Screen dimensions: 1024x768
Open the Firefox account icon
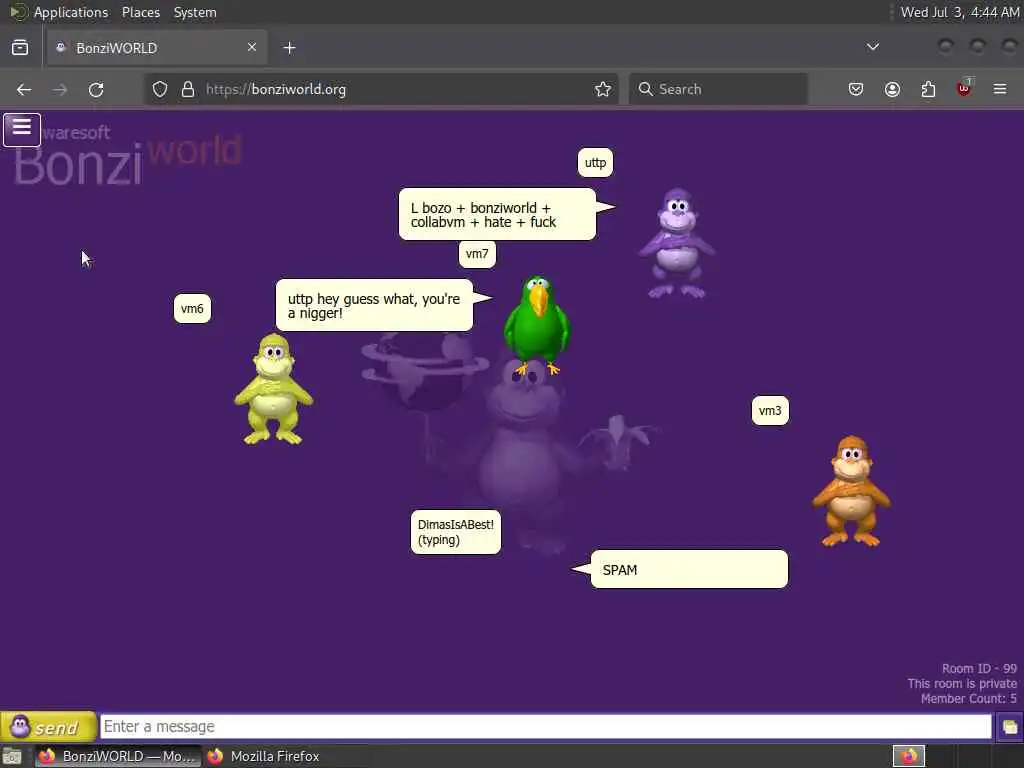coord(892,89)
